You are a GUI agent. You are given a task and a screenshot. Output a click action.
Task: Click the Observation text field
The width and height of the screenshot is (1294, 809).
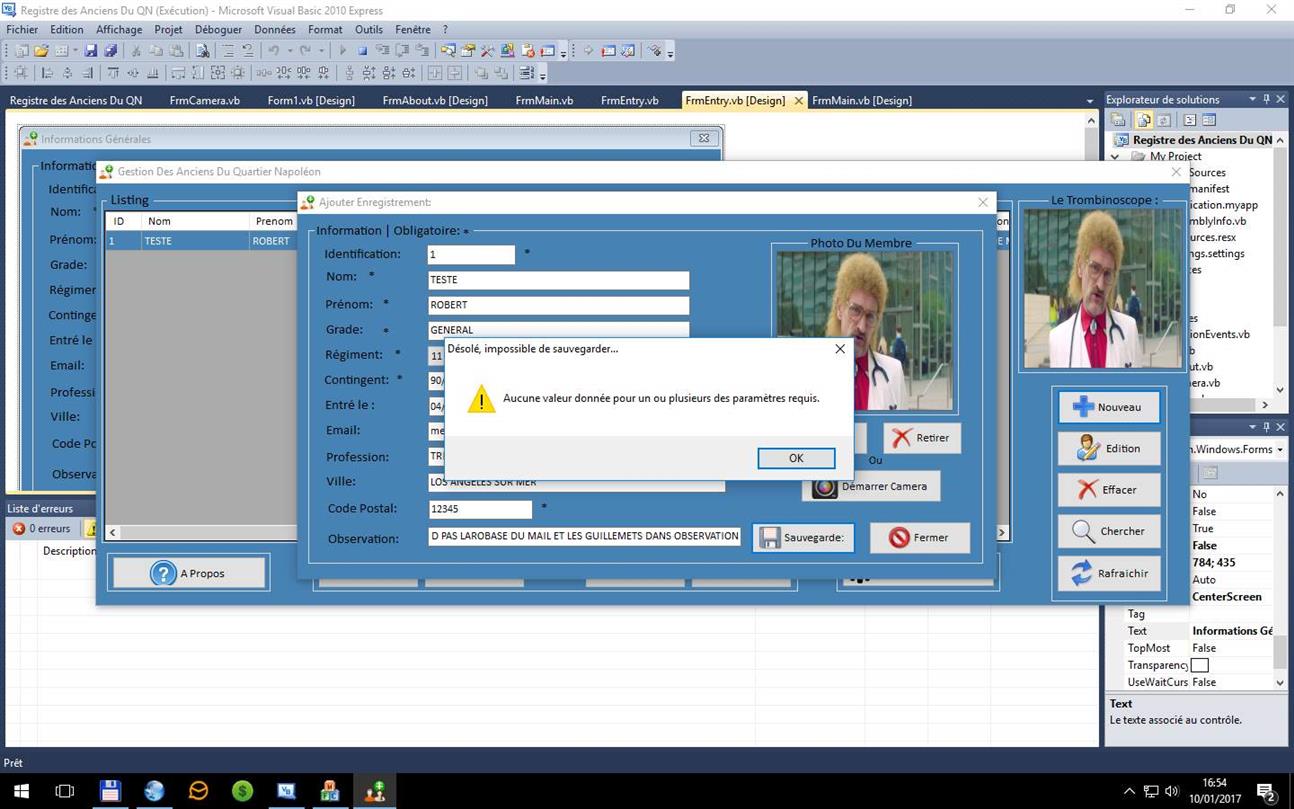pos(584,536)
